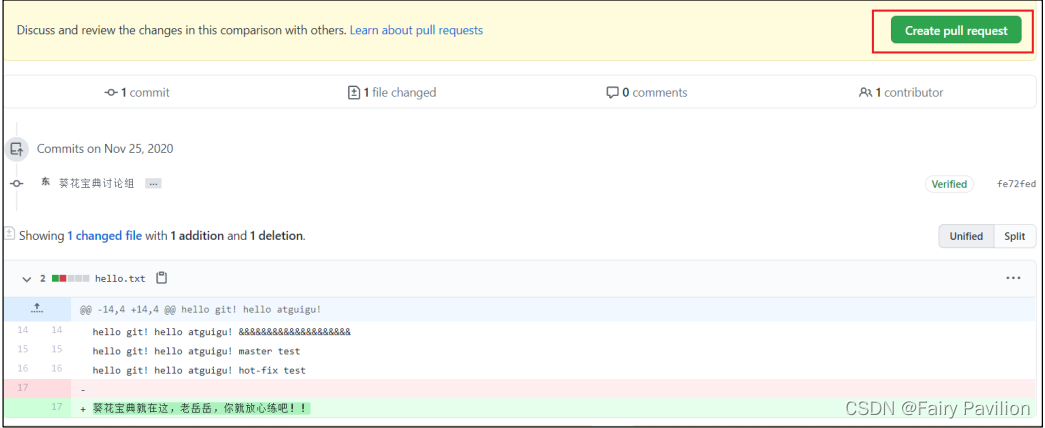Click the Verified badge
This screenshot has width=1045, height=428.
(x=949, y=184)
